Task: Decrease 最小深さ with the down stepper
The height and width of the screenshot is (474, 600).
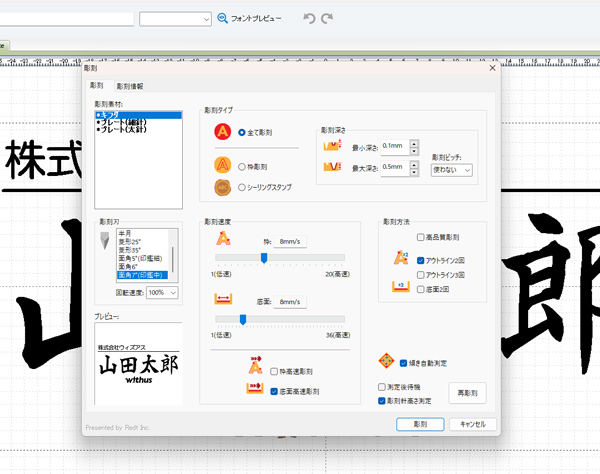Action: pyautogui.click(x=414, y=151)
